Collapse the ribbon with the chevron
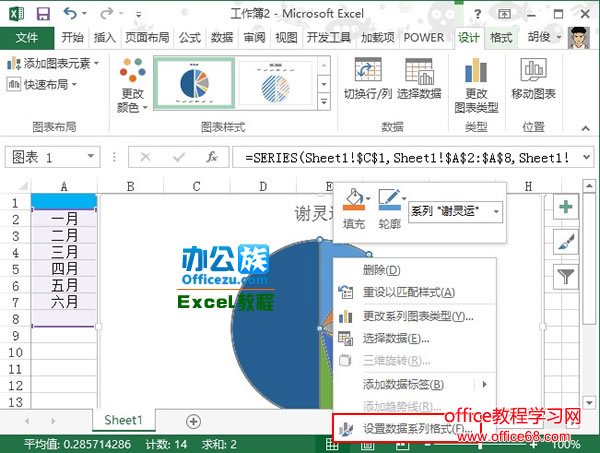This screenshot has height=453, width=600. tap(585, 128)
